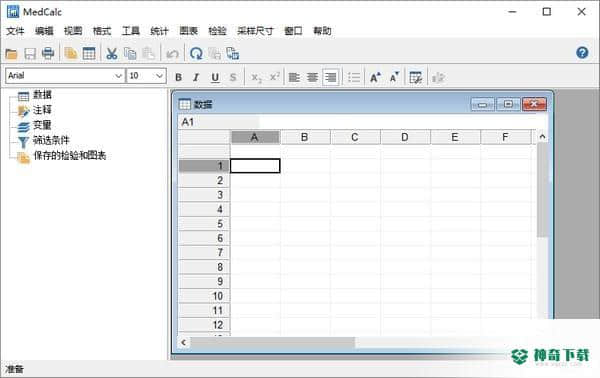
Task: Click the bulleted list icon
Action: click(354, 78)
